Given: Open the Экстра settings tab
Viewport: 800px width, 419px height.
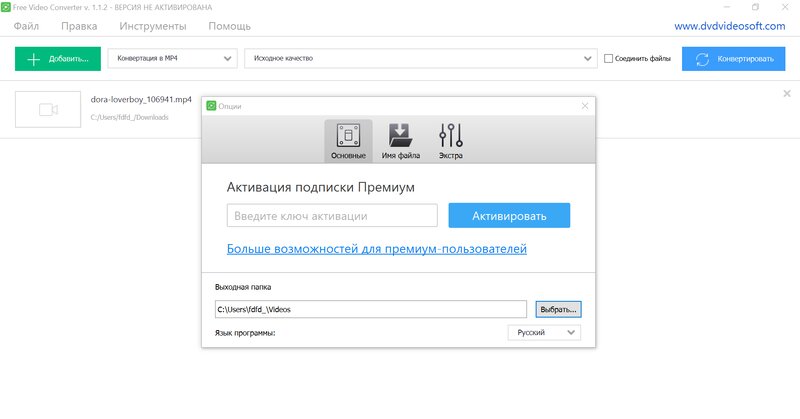Looking at the screenshot, I should [x=451, y=141].
